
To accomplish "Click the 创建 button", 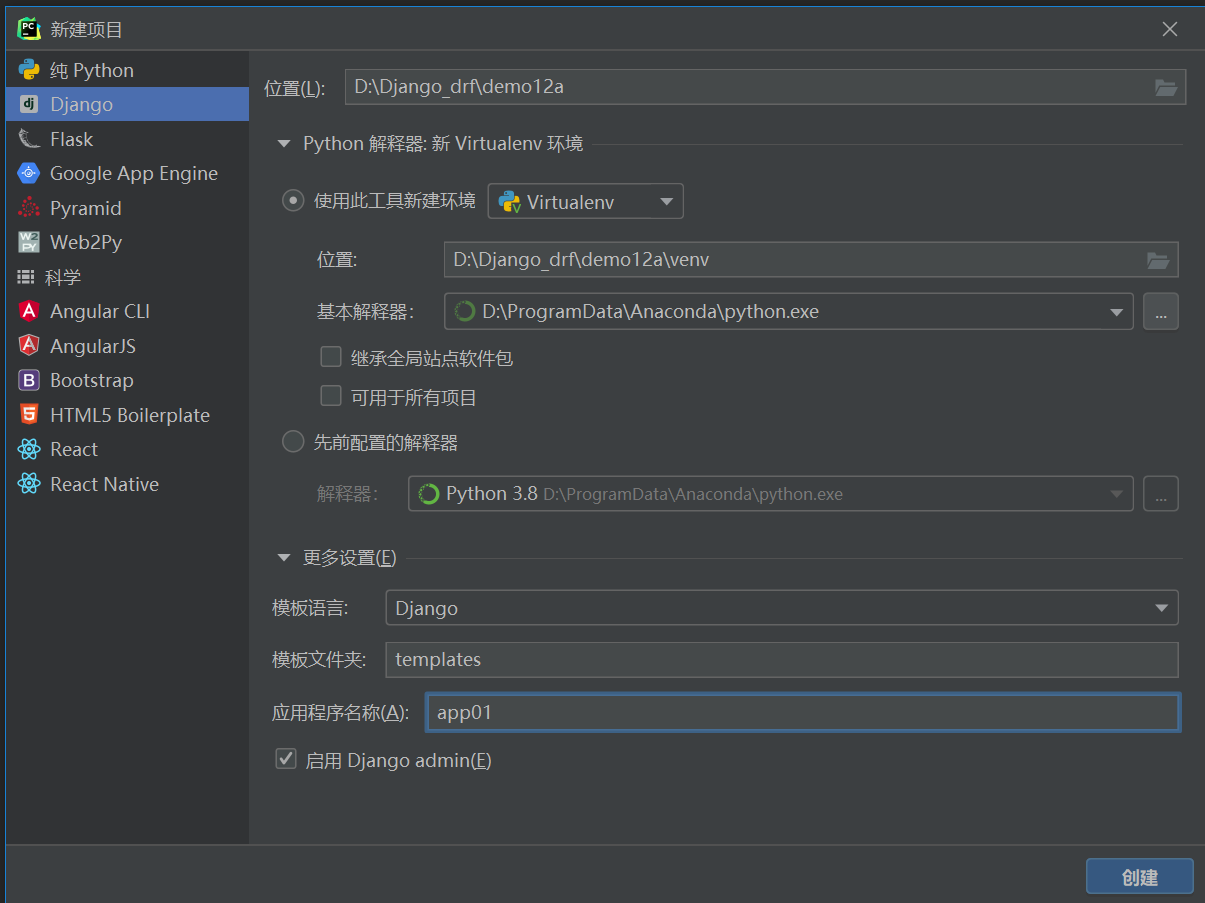I will tap(1139, 877).
